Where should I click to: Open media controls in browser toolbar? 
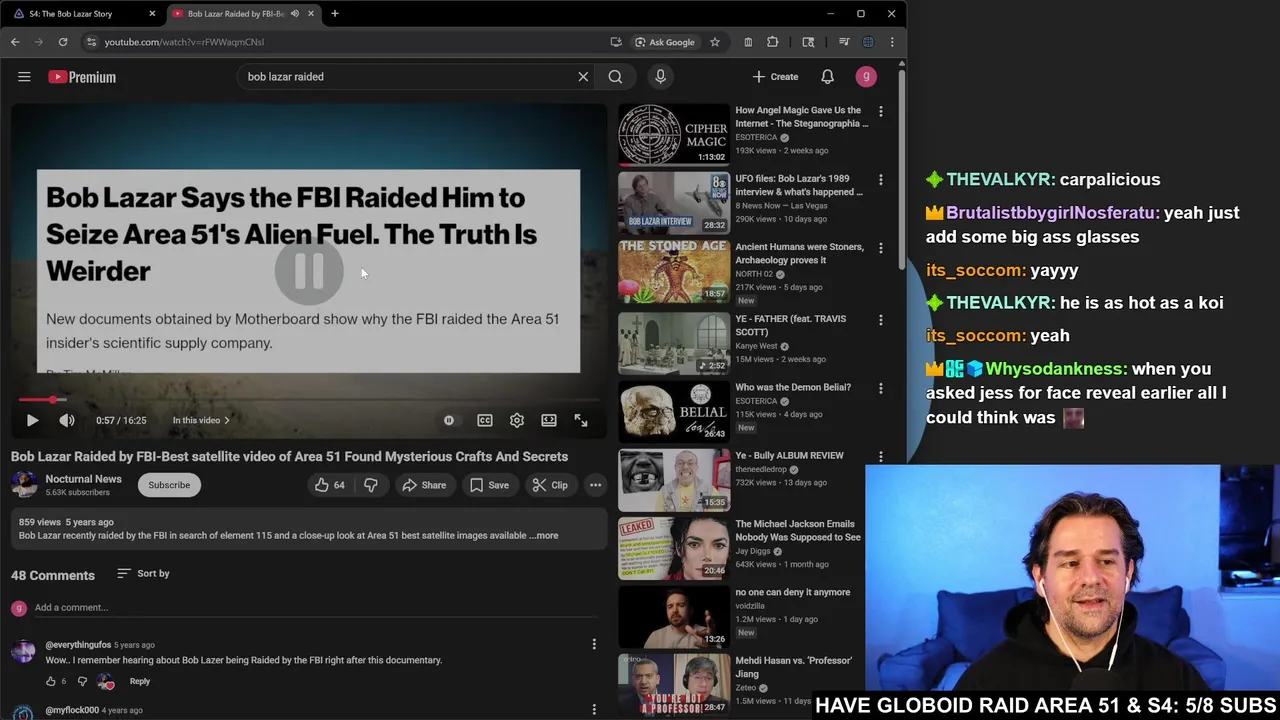(845, 42)
